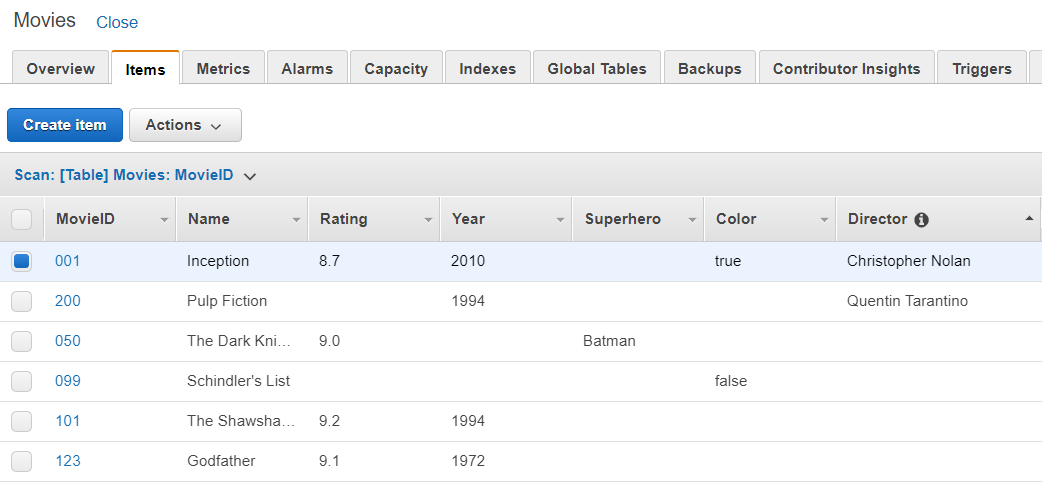Click the Close link beside Movies
The height and width of the screenshot is (485, 1042).
pos(117,22)
